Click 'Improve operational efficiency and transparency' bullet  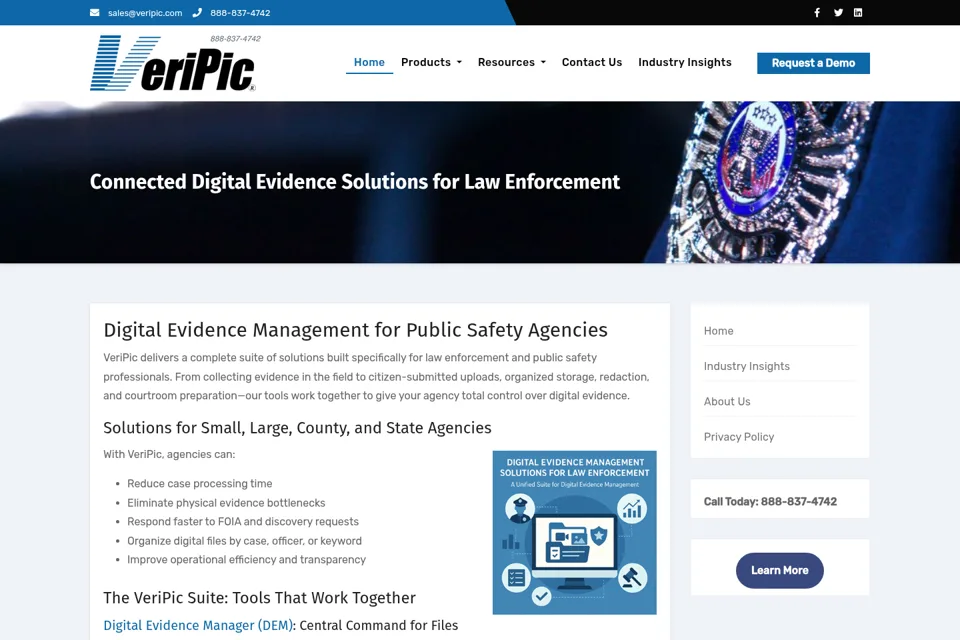click(x=247, y=560)
